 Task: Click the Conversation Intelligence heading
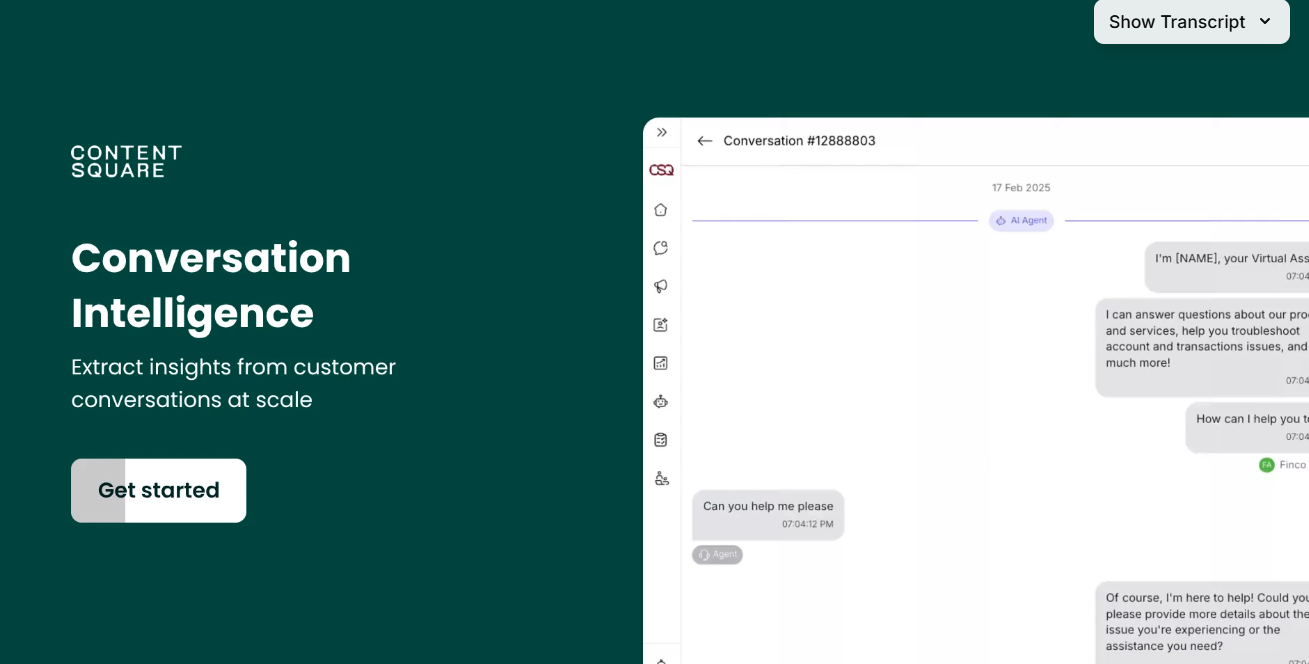211,285
